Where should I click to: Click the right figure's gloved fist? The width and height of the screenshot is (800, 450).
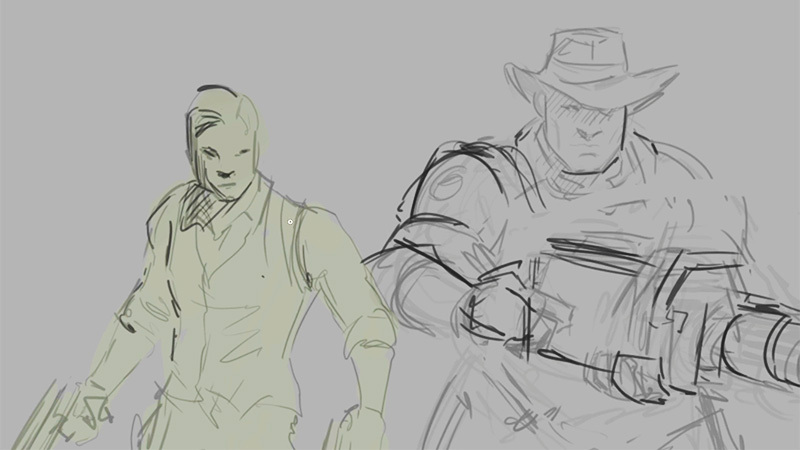pos(492,311)
